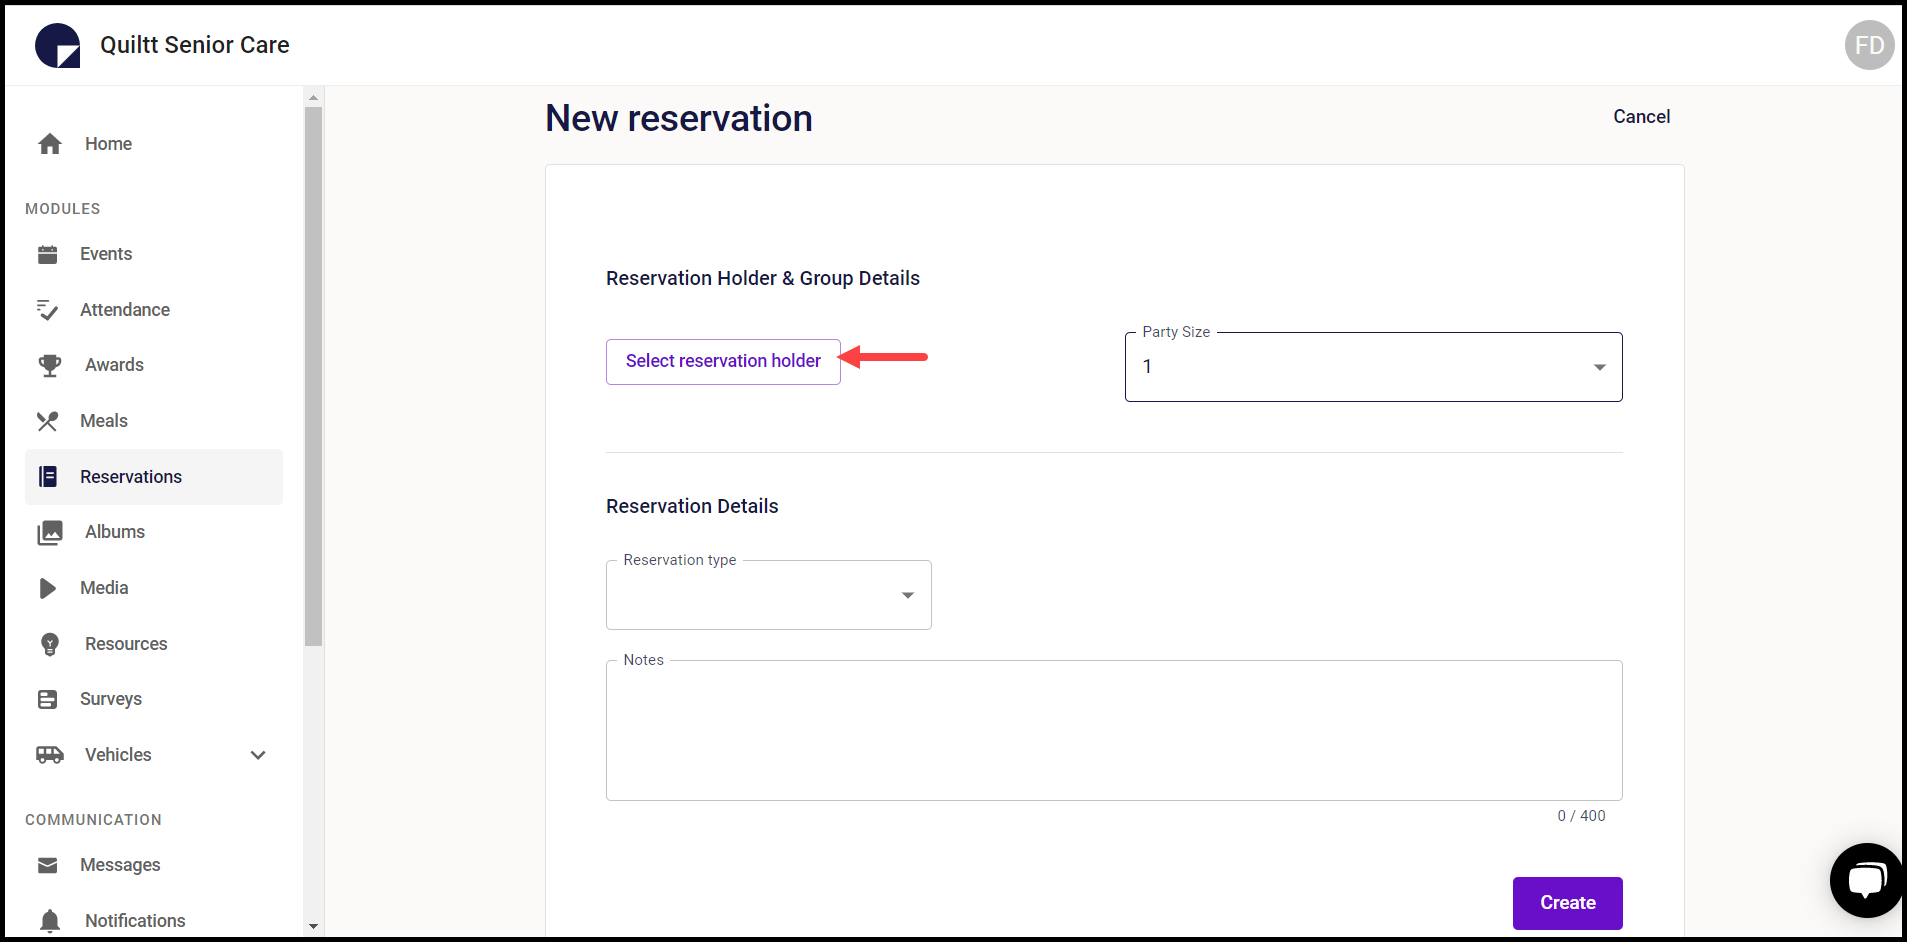
Task: Click the New reservation heading
Action: pyautogui.click(x=679, y=118)
